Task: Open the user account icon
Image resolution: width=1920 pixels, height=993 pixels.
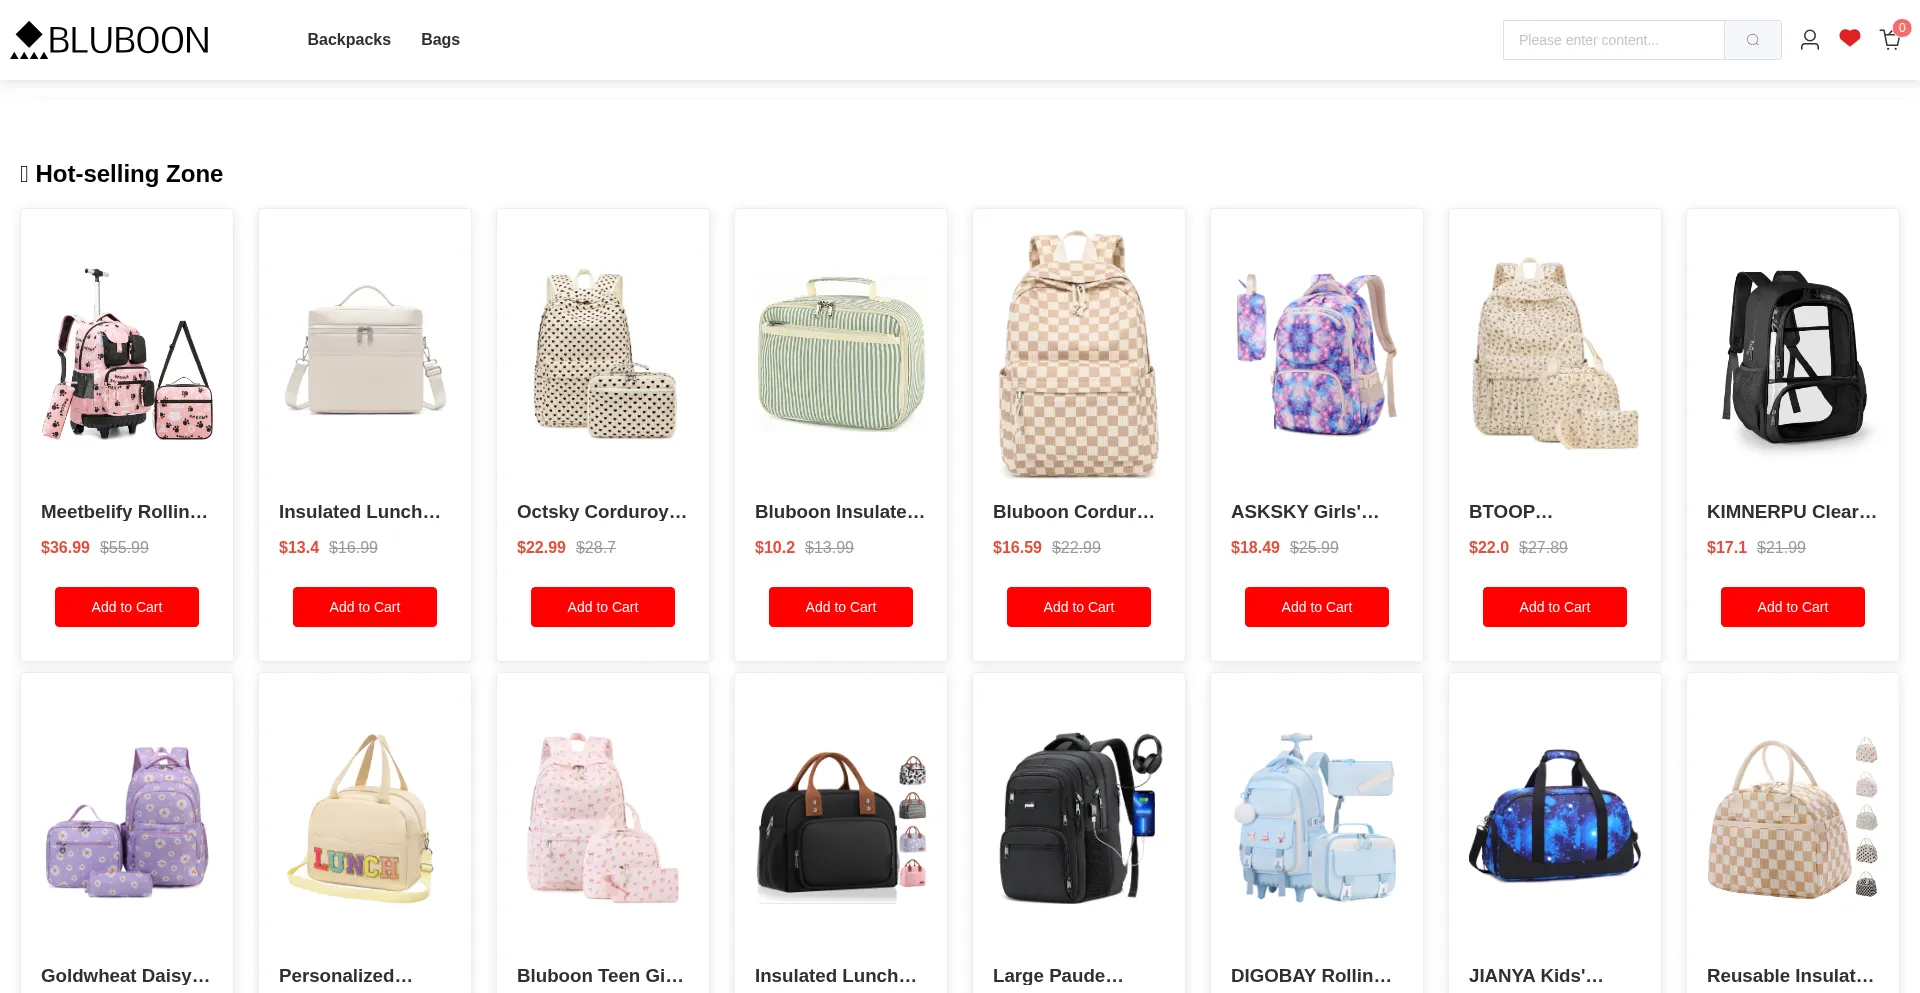Action: [x=1809, y=40]
